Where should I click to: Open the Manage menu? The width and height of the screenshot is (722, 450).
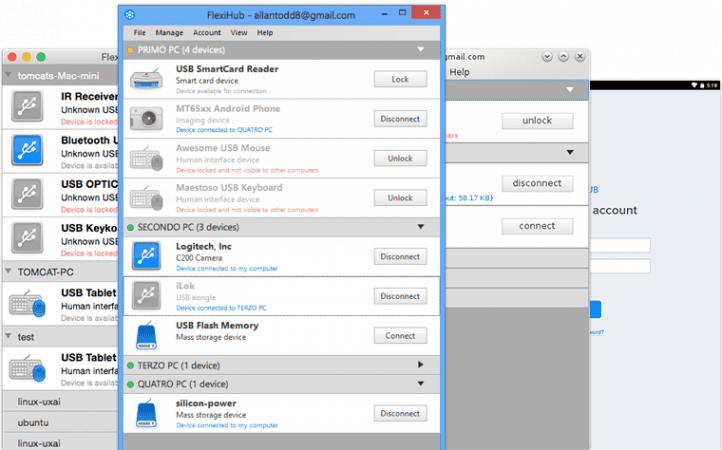(169, 33)
